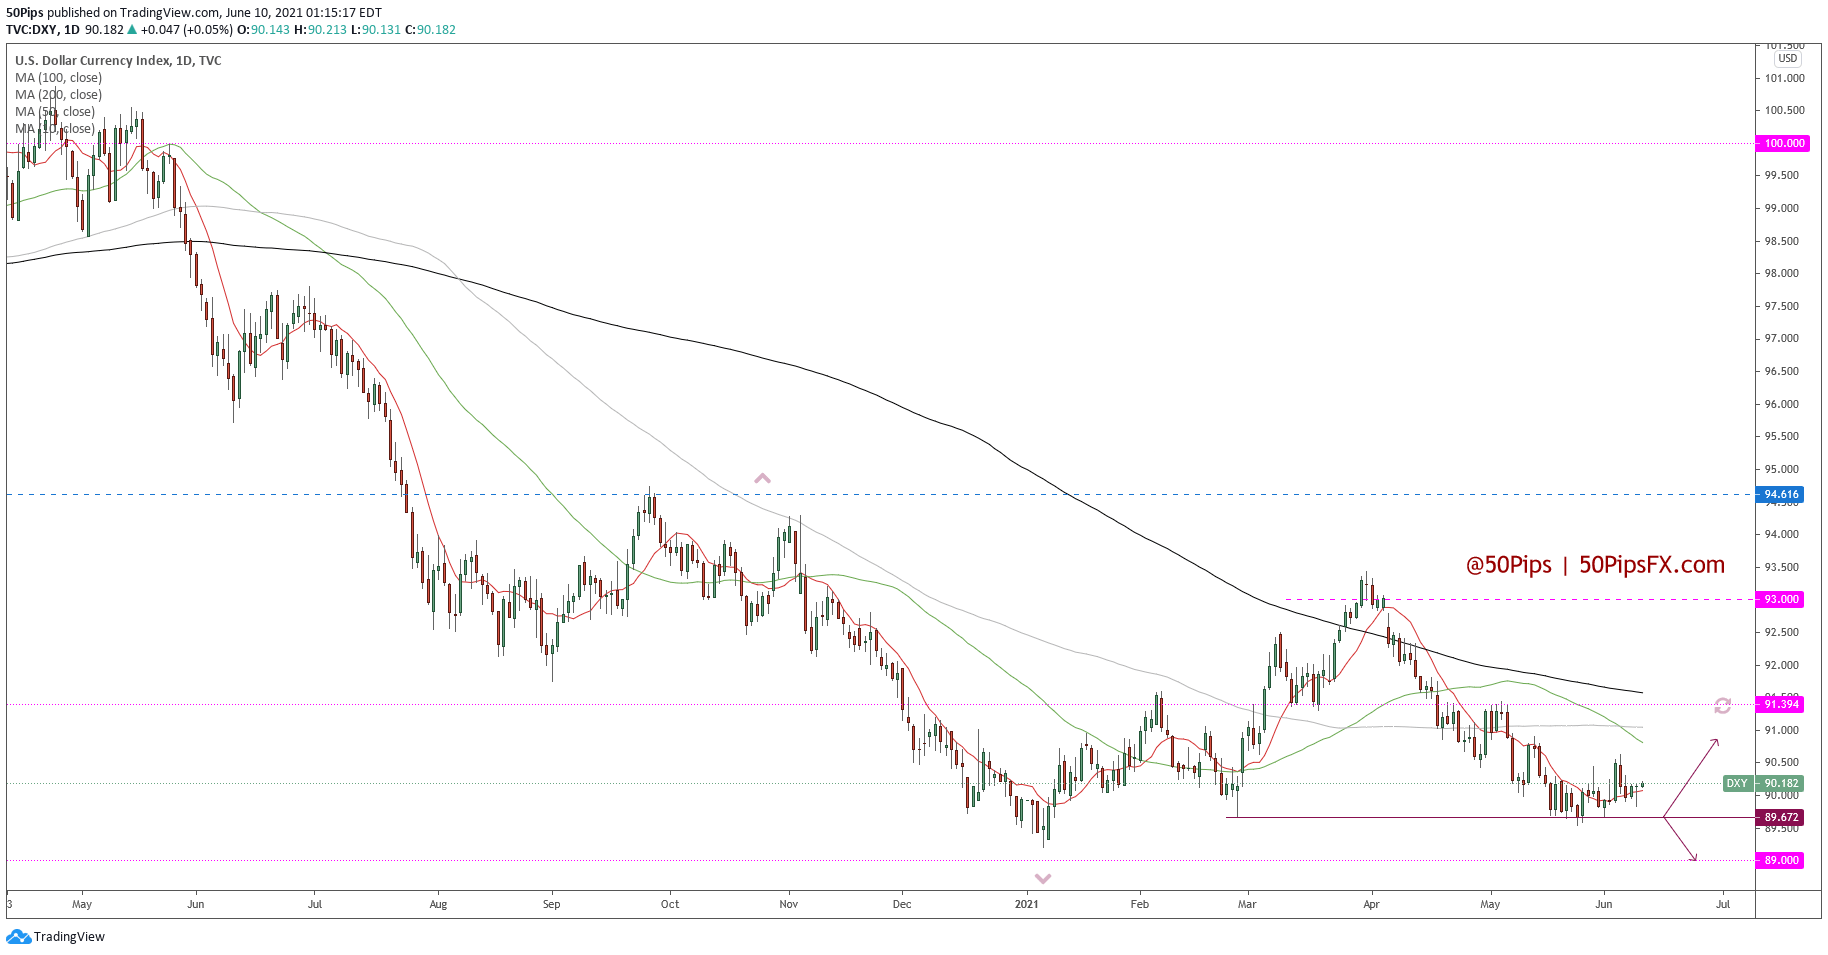Click the Dec label on time axis
This screenshot has width=1828, height=955.
pyautogui.click(x=902, y=905)
